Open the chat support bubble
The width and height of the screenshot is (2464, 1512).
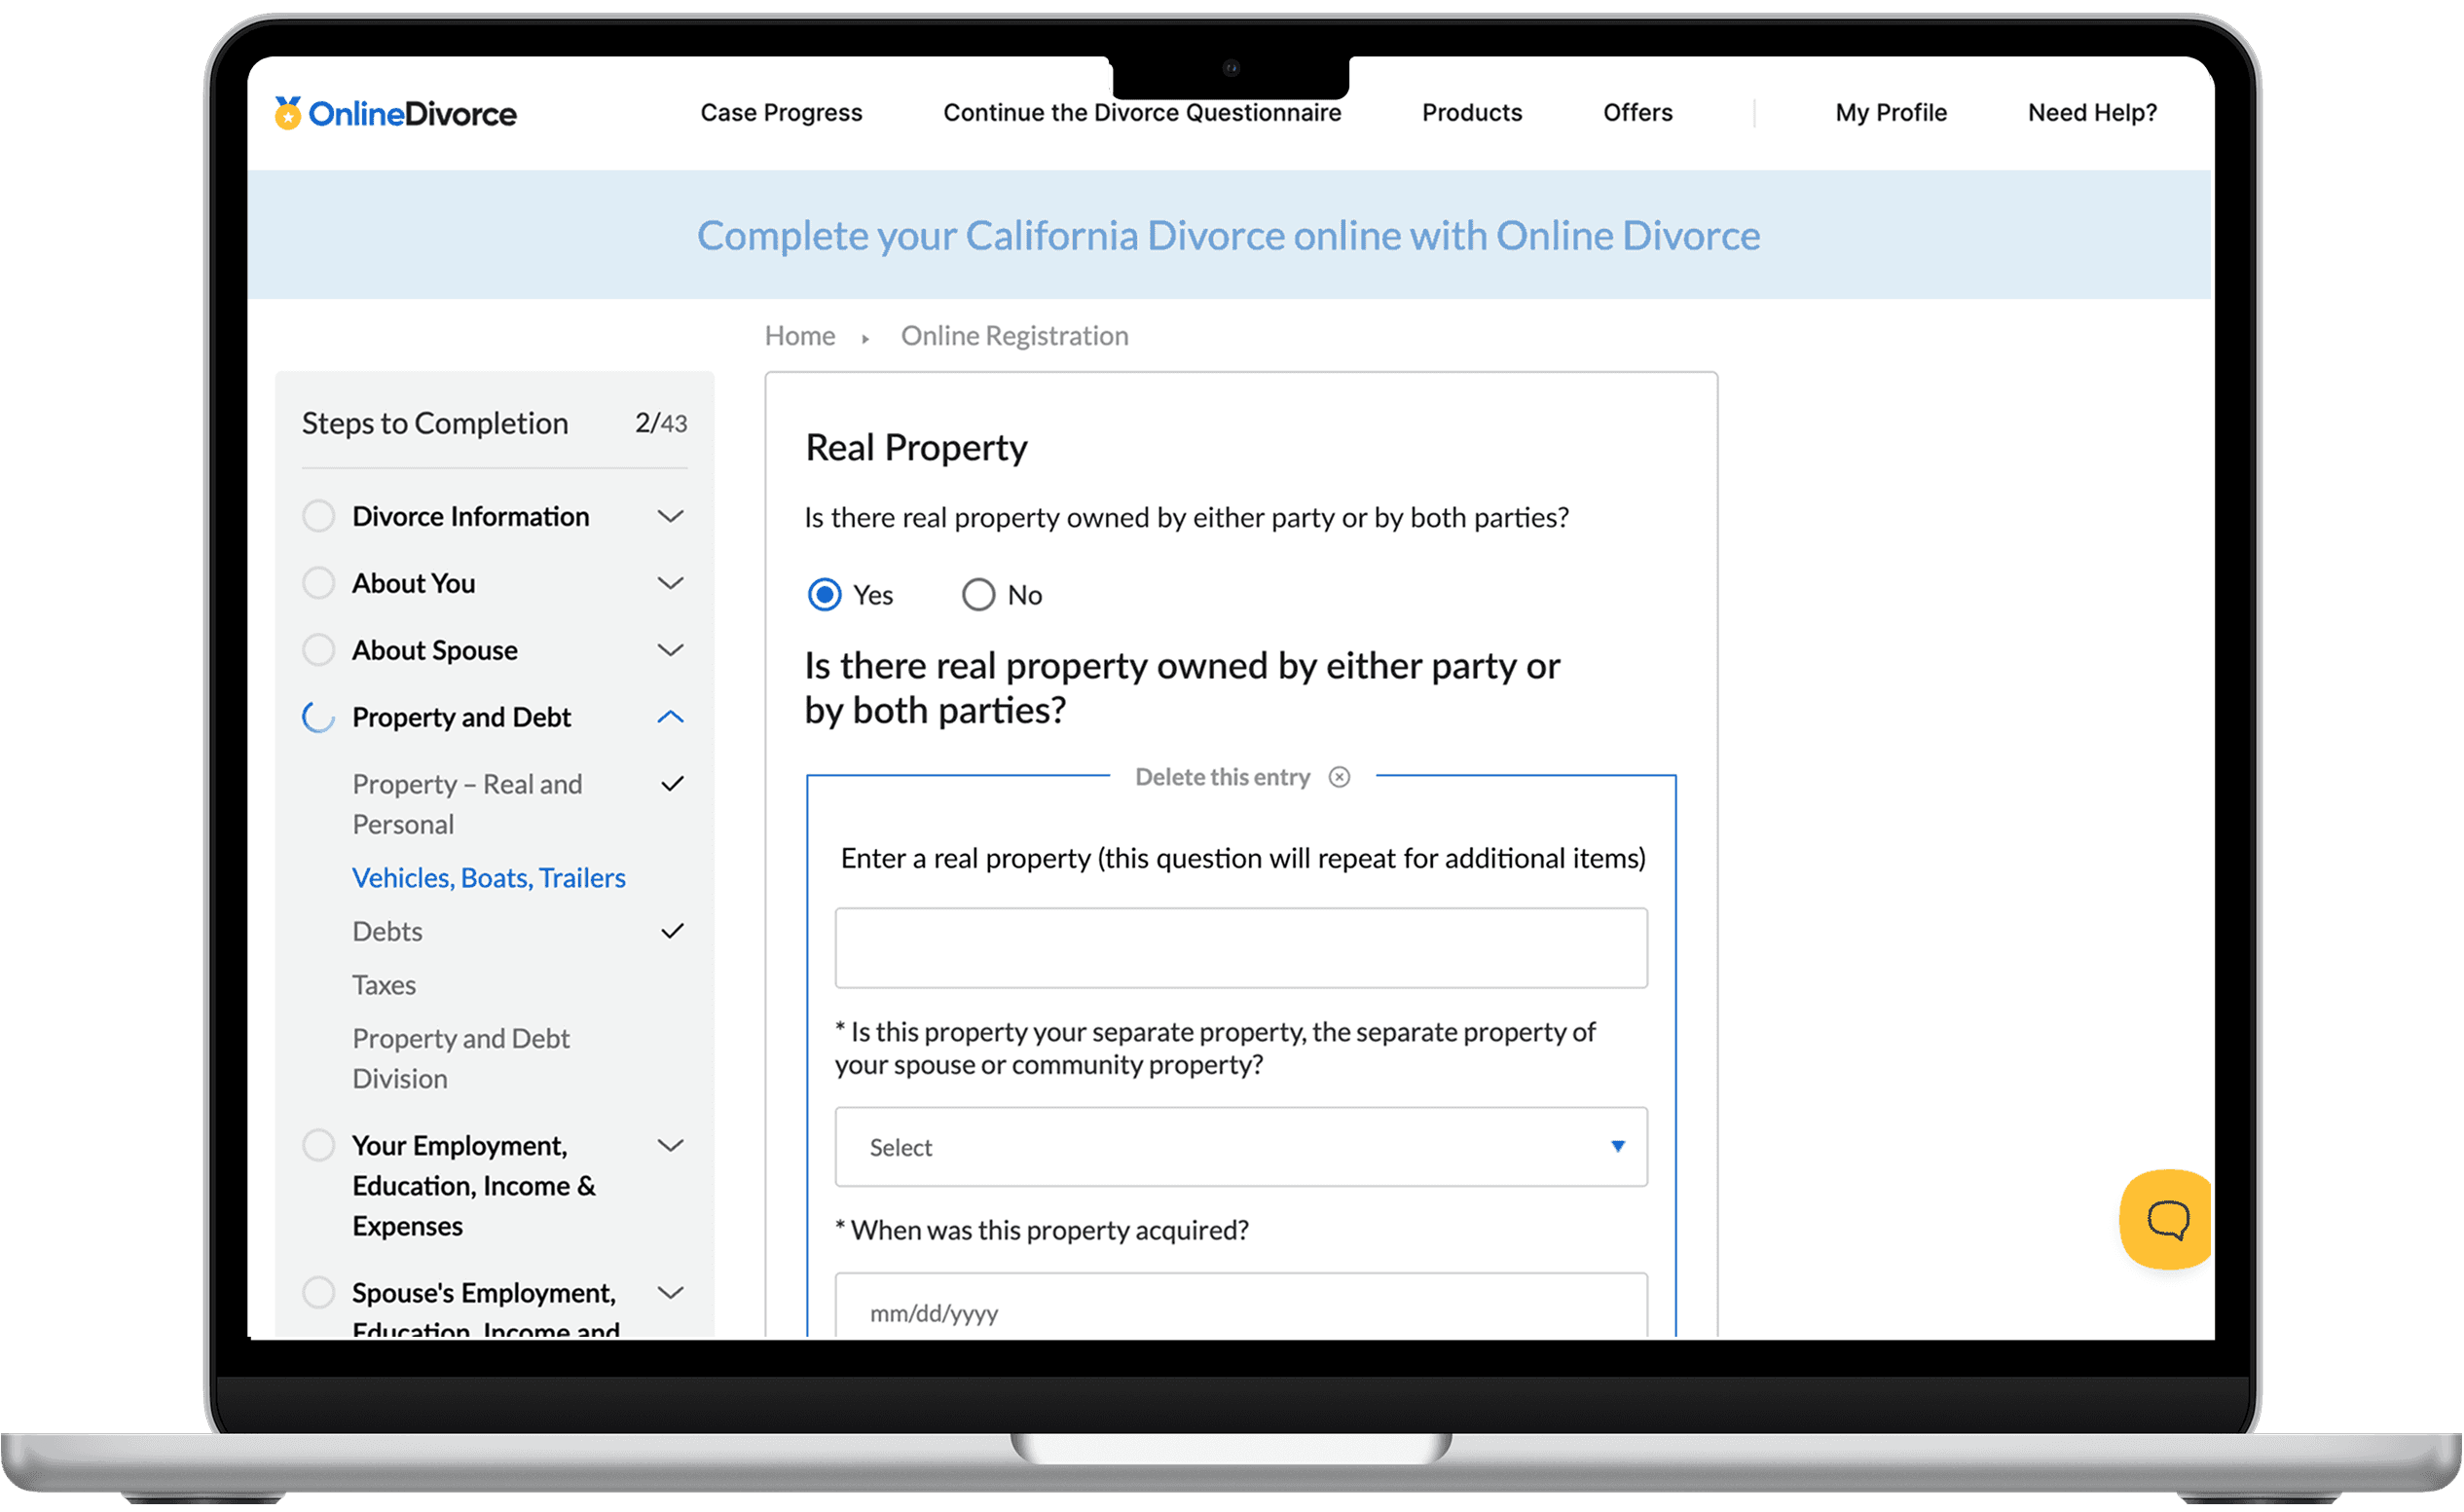(x=2166, y=1220)
